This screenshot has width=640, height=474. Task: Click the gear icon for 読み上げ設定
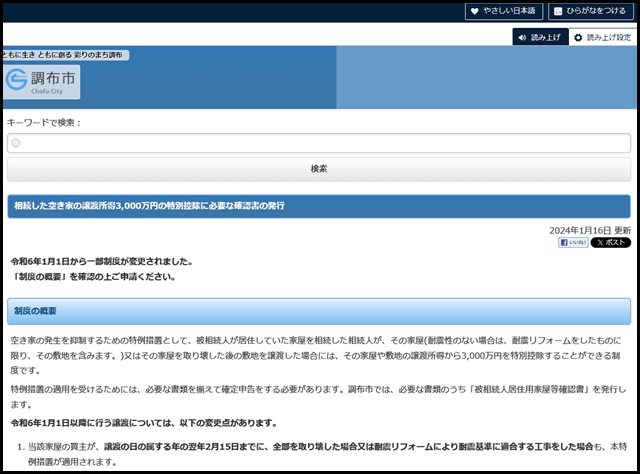click(x=578, y=38)
